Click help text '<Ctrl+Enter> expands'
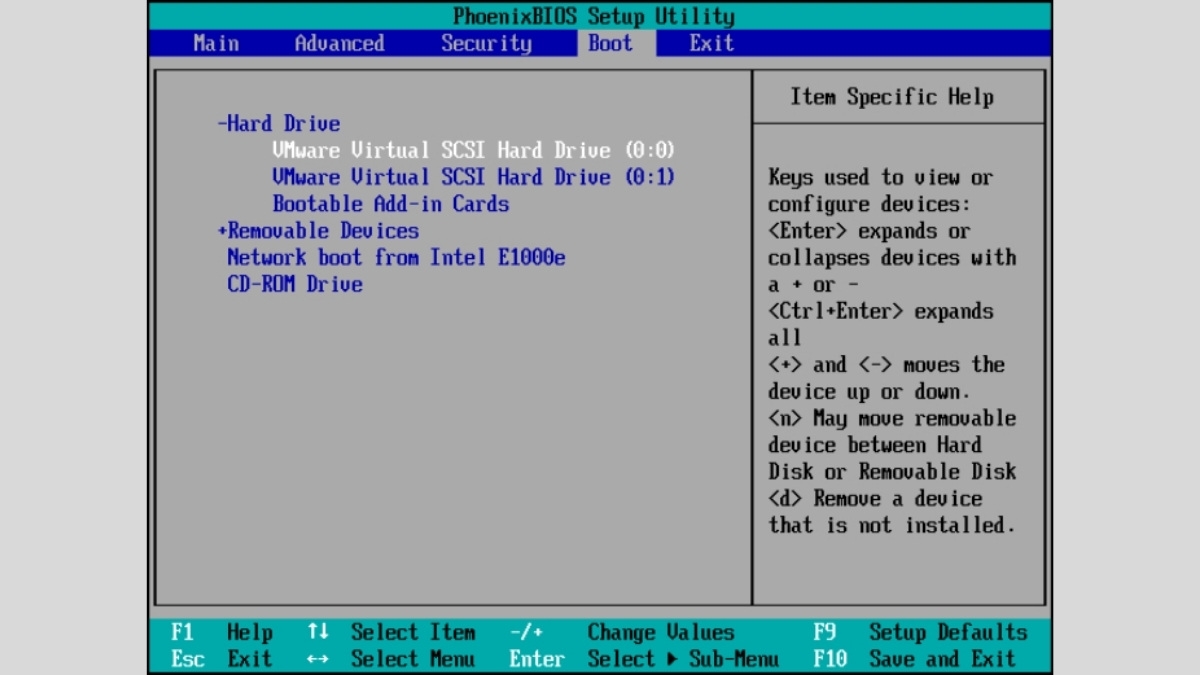Viewport: 1200px width, 675px height. coord(881,311)
